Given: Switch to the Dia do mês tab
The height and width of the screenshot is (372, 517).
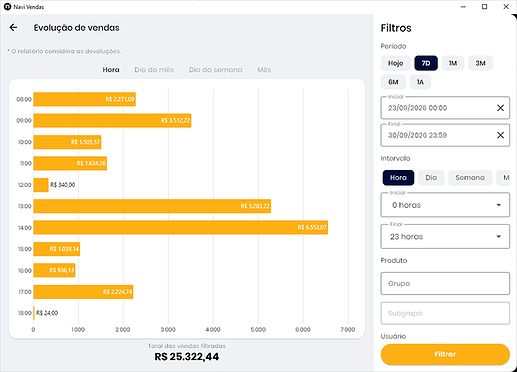Looking at the screenshot, I should pyautogui.click(x=154, y=70).
